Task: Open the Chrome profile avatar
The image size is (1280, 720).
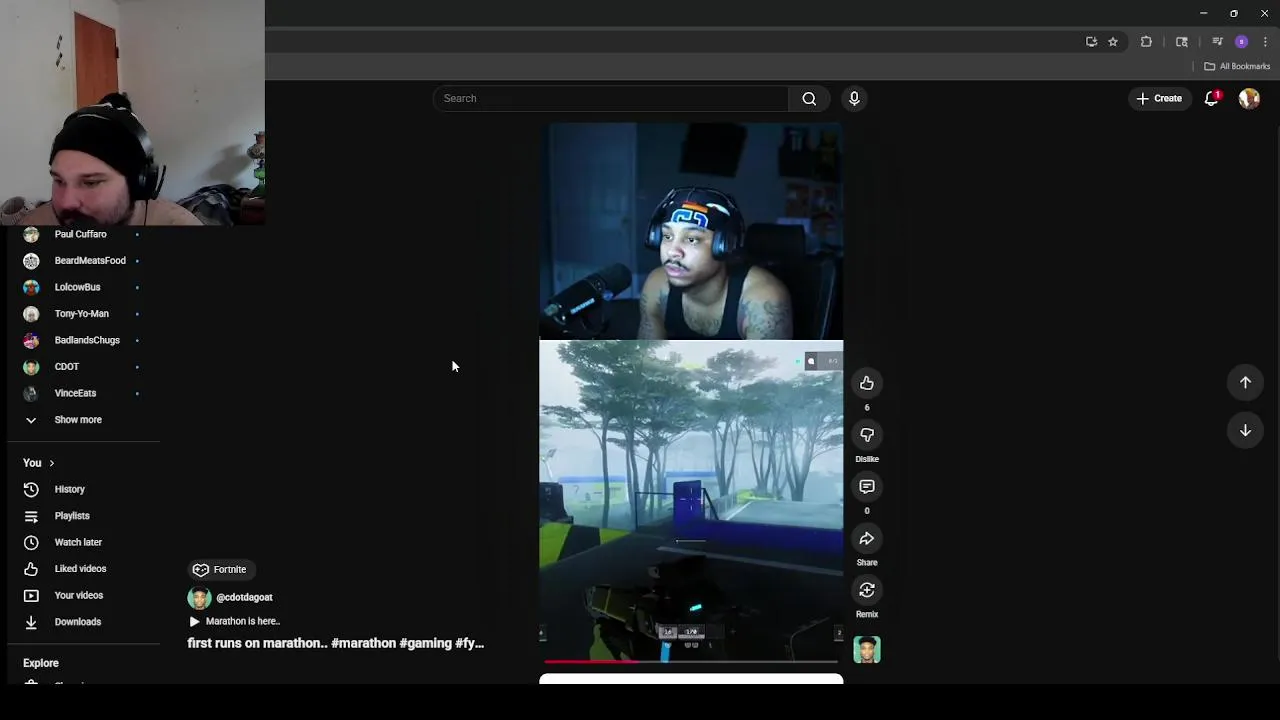Action: 1241,42
